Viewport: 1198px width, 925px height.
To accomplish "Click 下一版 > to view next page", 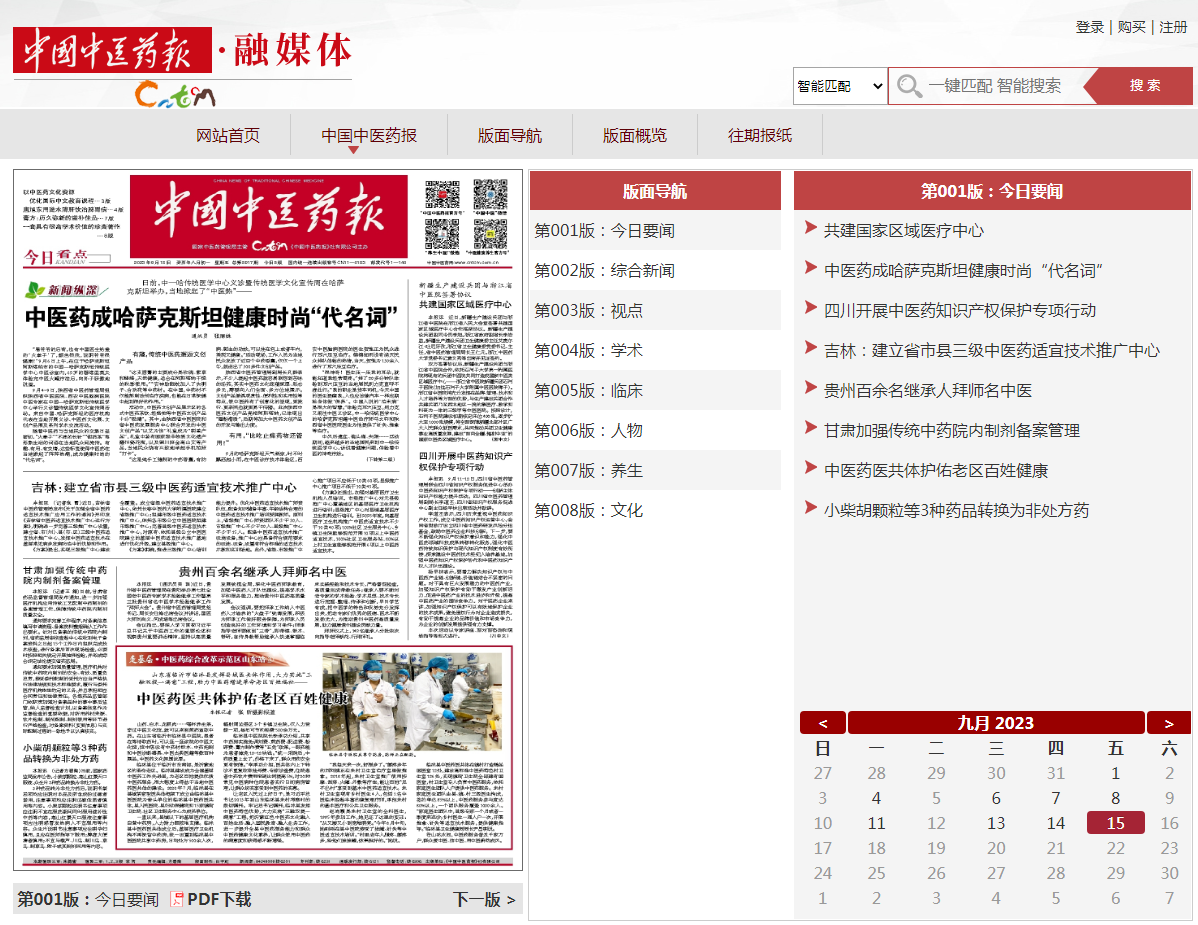I will pyautogui.click(x=484, y=899).
